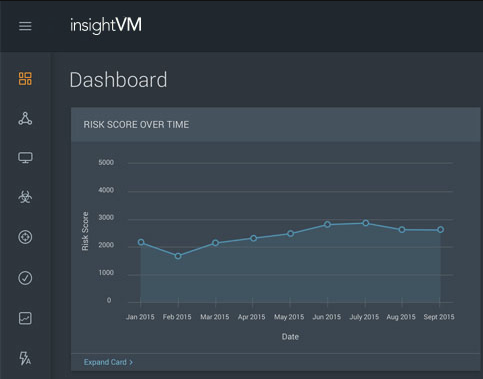Click the Apr 2015 data point
Viewport: 483px width, 379px height.
coord(253,238)
